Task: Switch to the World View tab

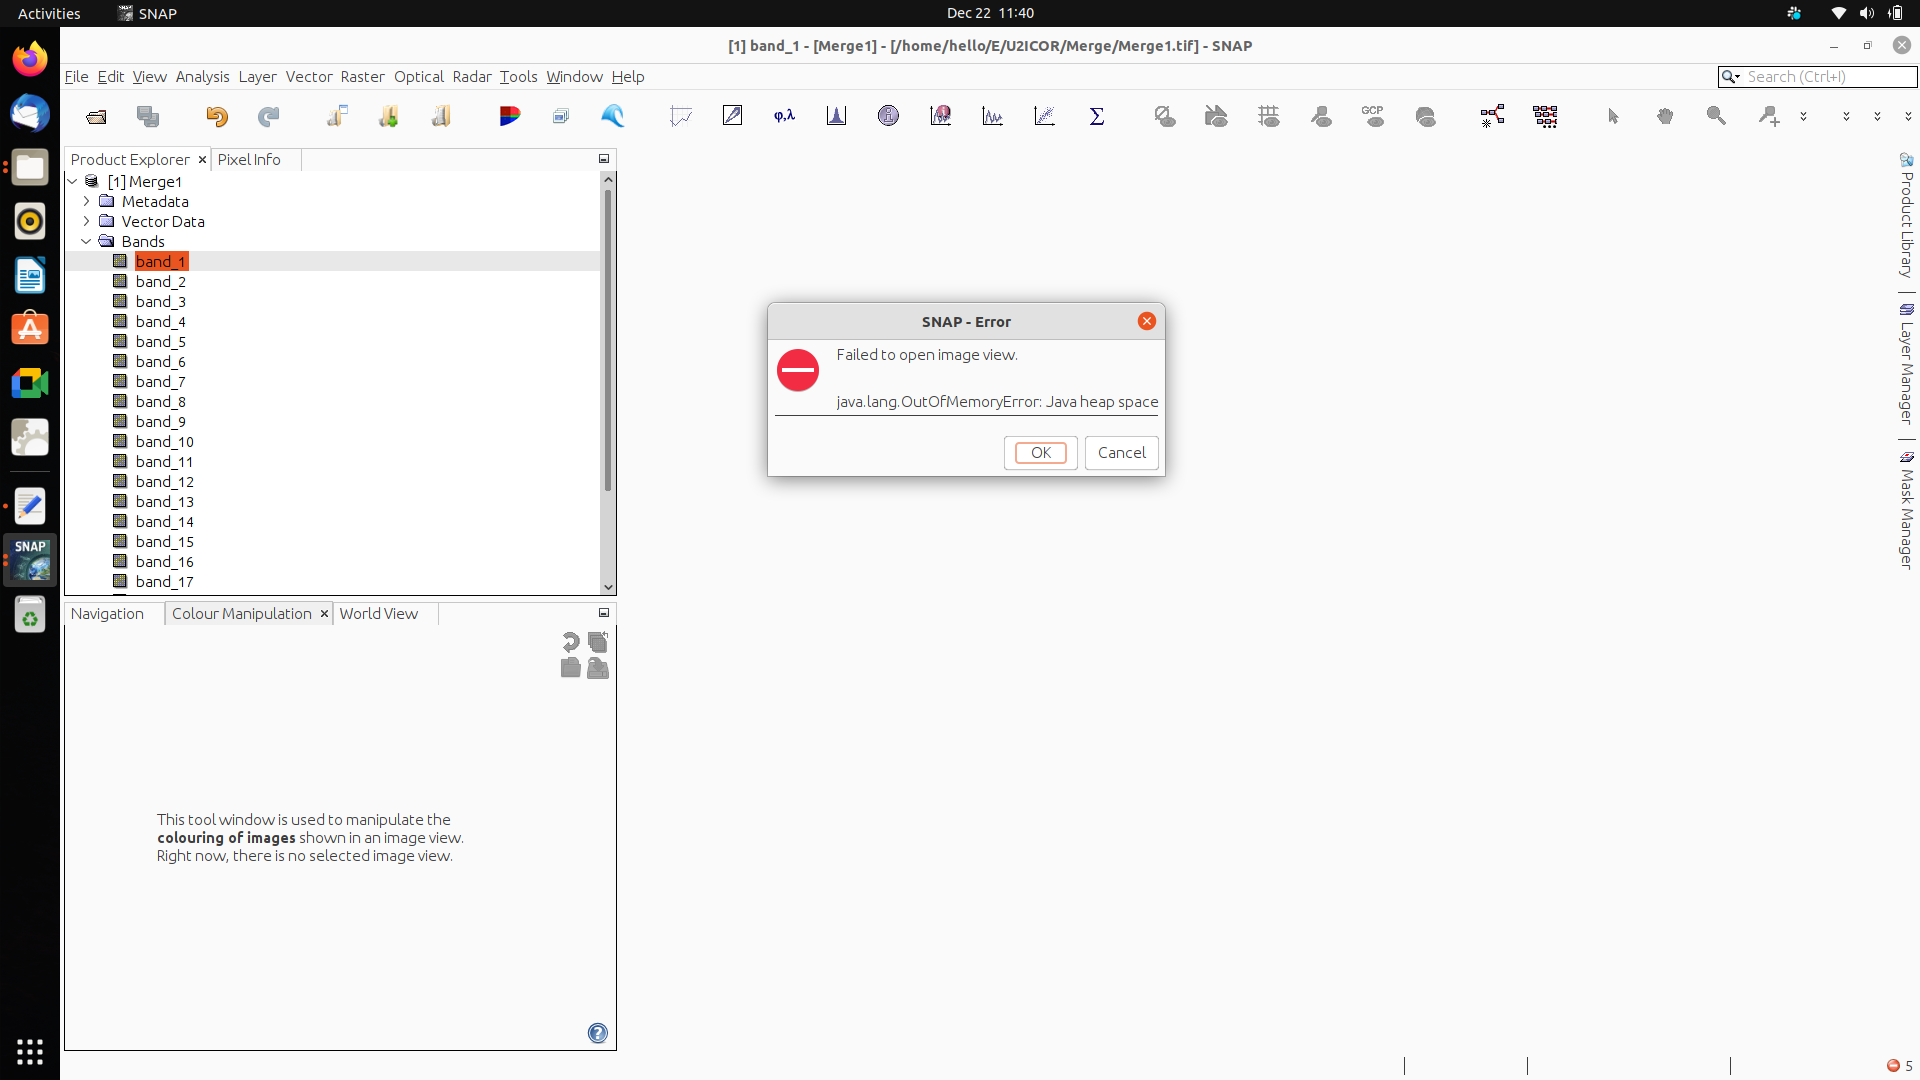Action: tap(378, 613)
